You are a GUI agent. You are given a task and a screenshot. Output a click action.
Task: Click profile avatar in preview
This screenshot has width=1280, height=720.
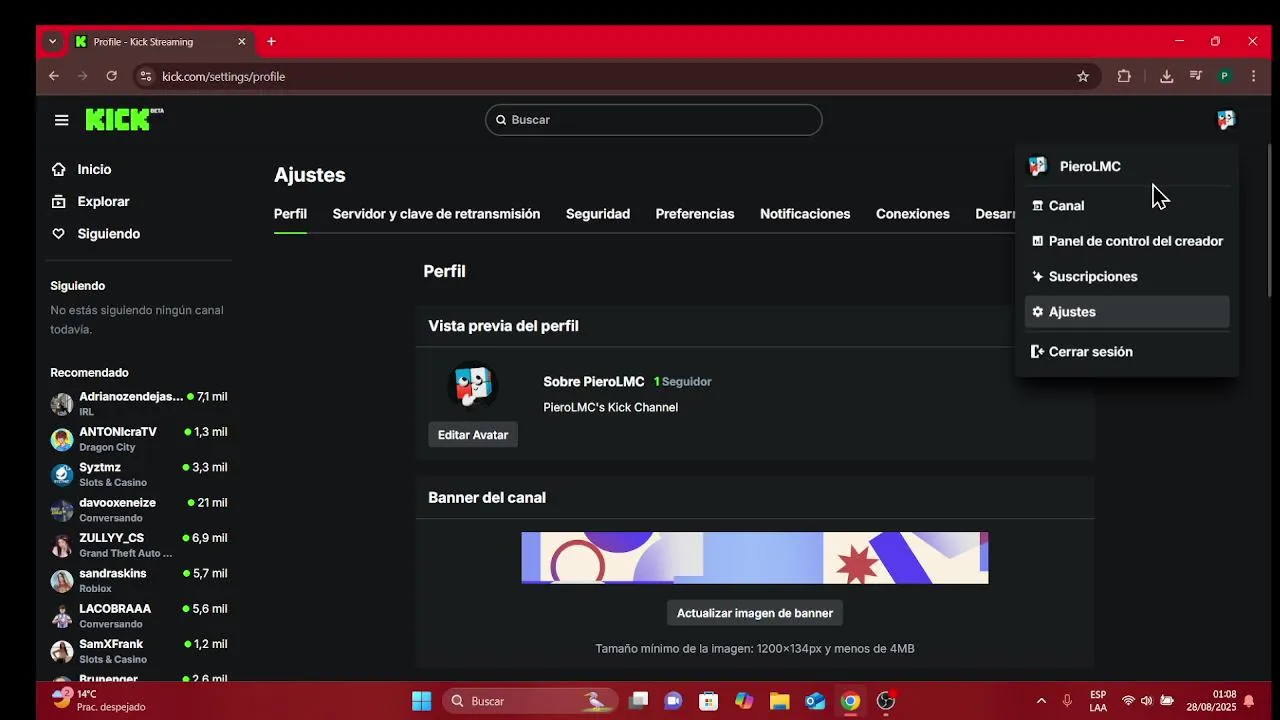pyautogui.click(x=473, y=385)
